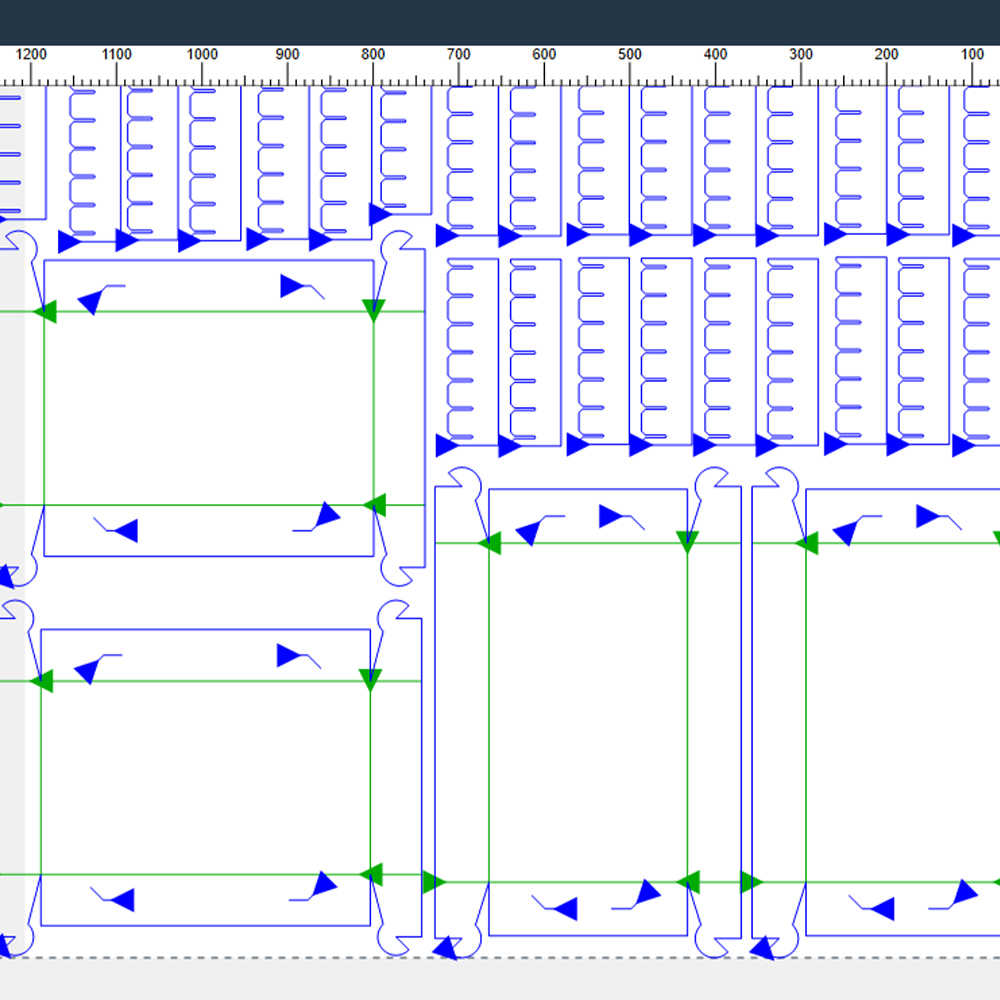
Task: Click the 300 mark on the ruler
Action: pos(801,54)
